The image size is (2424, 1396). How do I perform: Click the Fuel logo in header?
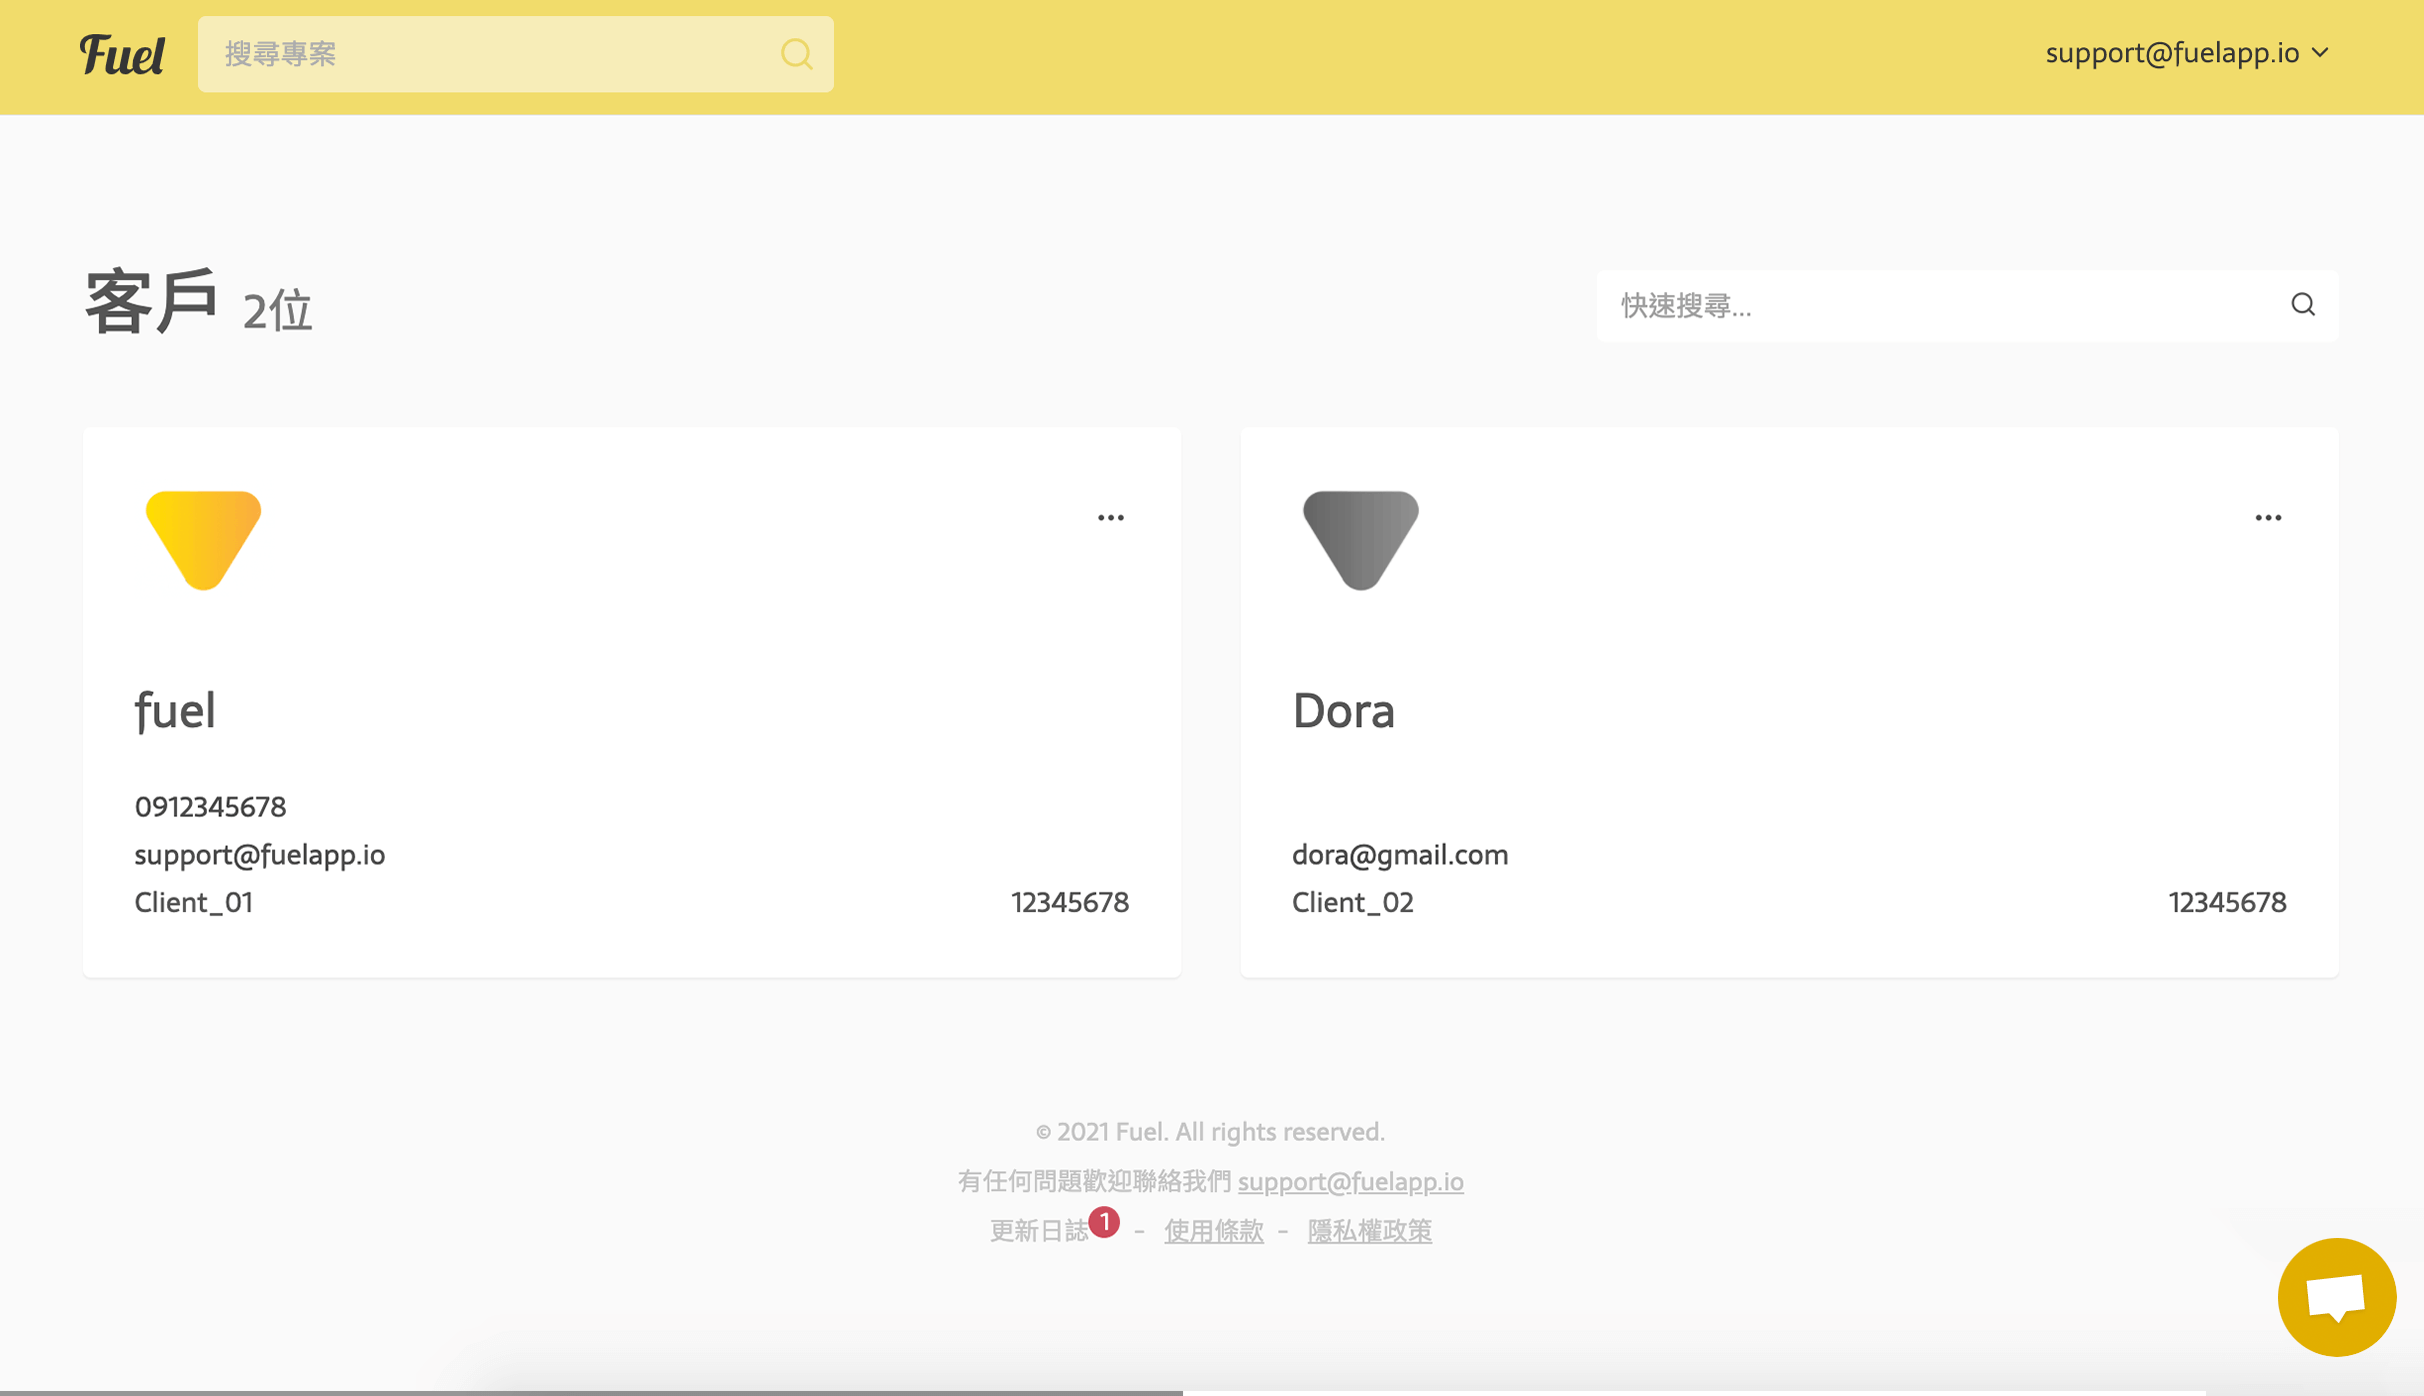coord(122,55)
